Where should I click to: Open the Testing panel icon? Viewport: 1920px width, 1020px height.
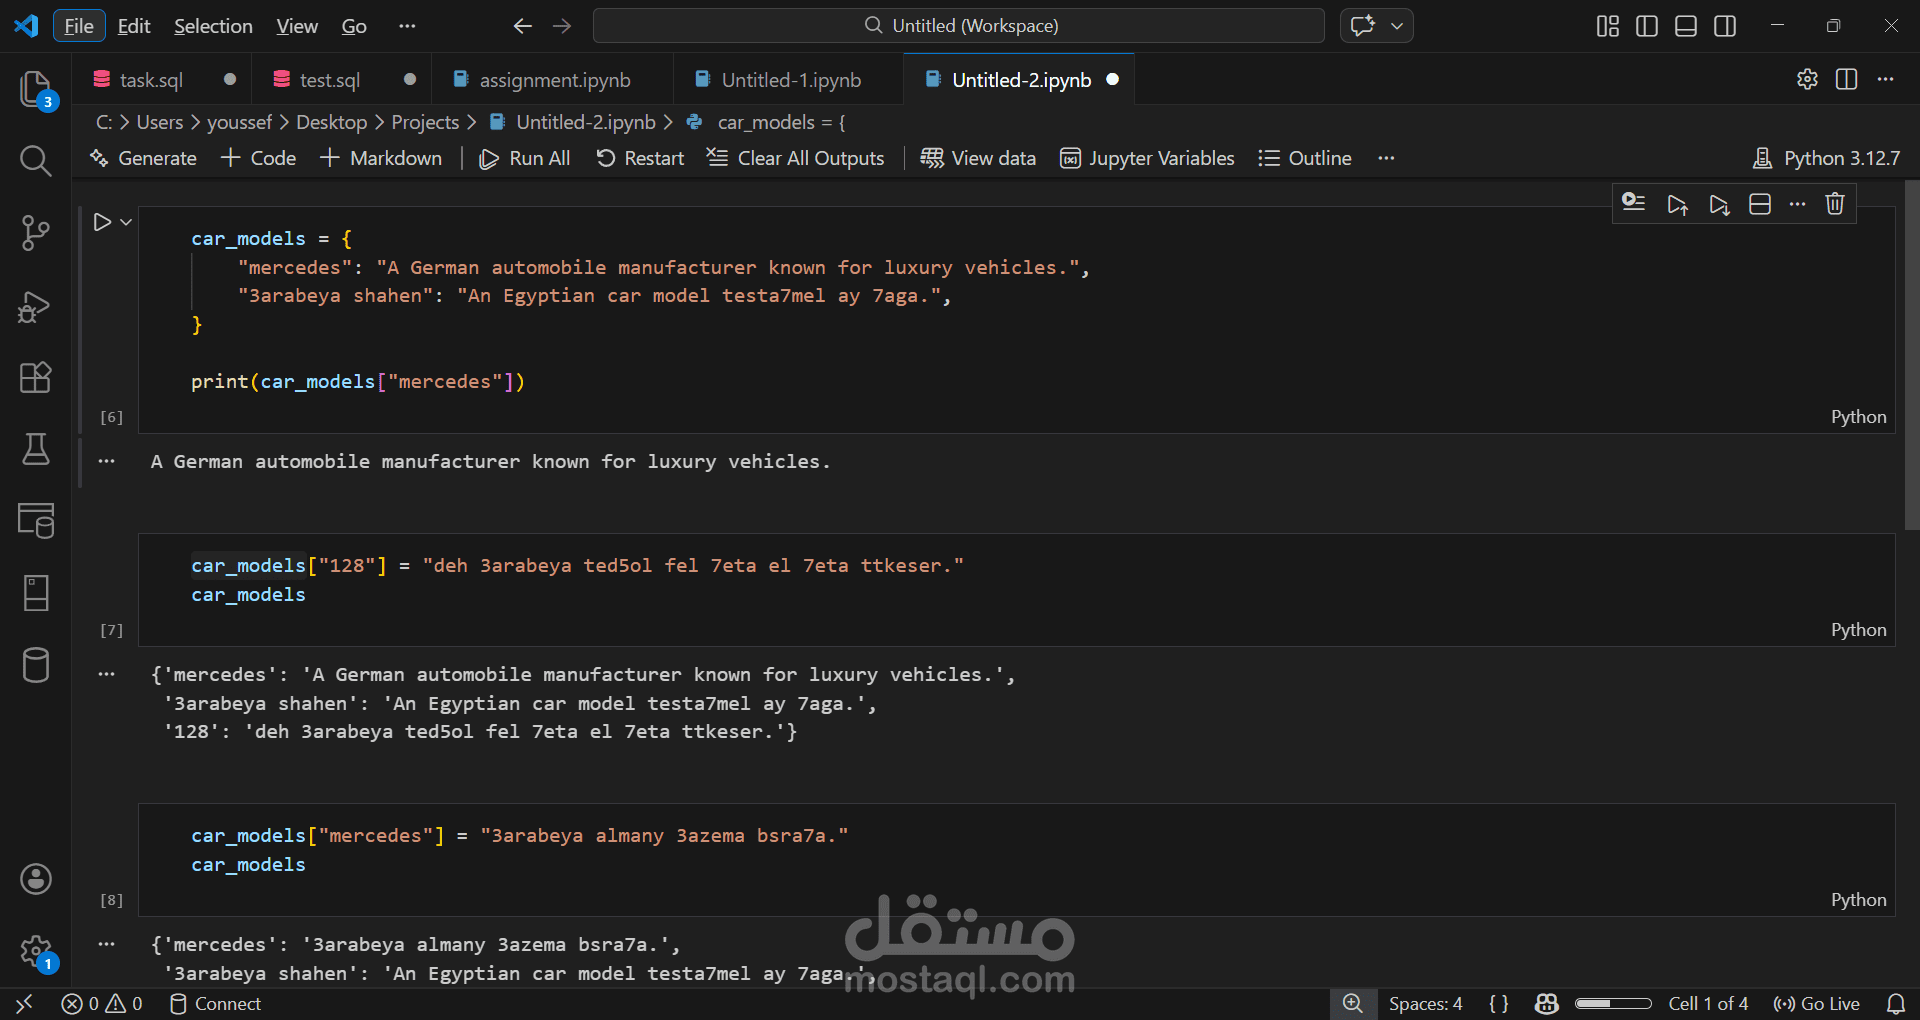36,450
